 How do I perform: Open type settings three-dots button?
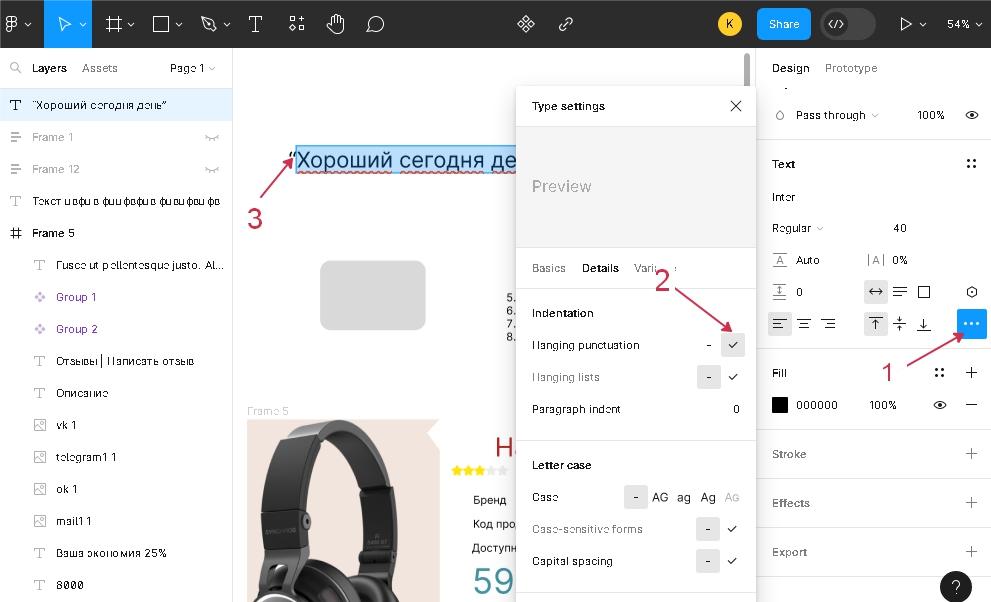click(x=971, y=324)
